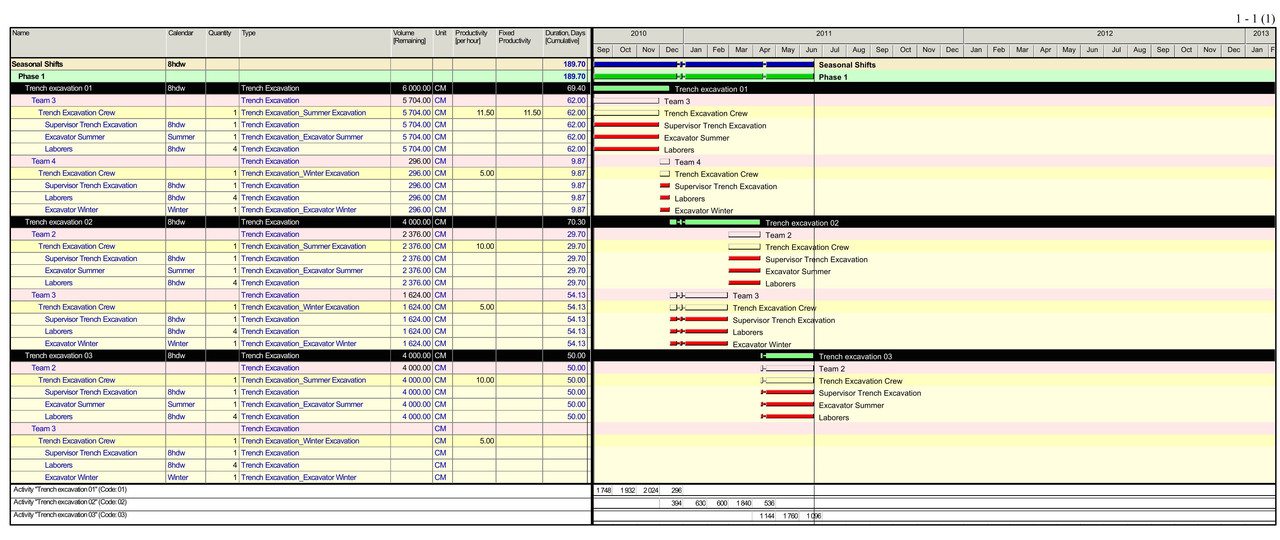
Task: Click the Quantity column header
Action: tap(222, 43)
